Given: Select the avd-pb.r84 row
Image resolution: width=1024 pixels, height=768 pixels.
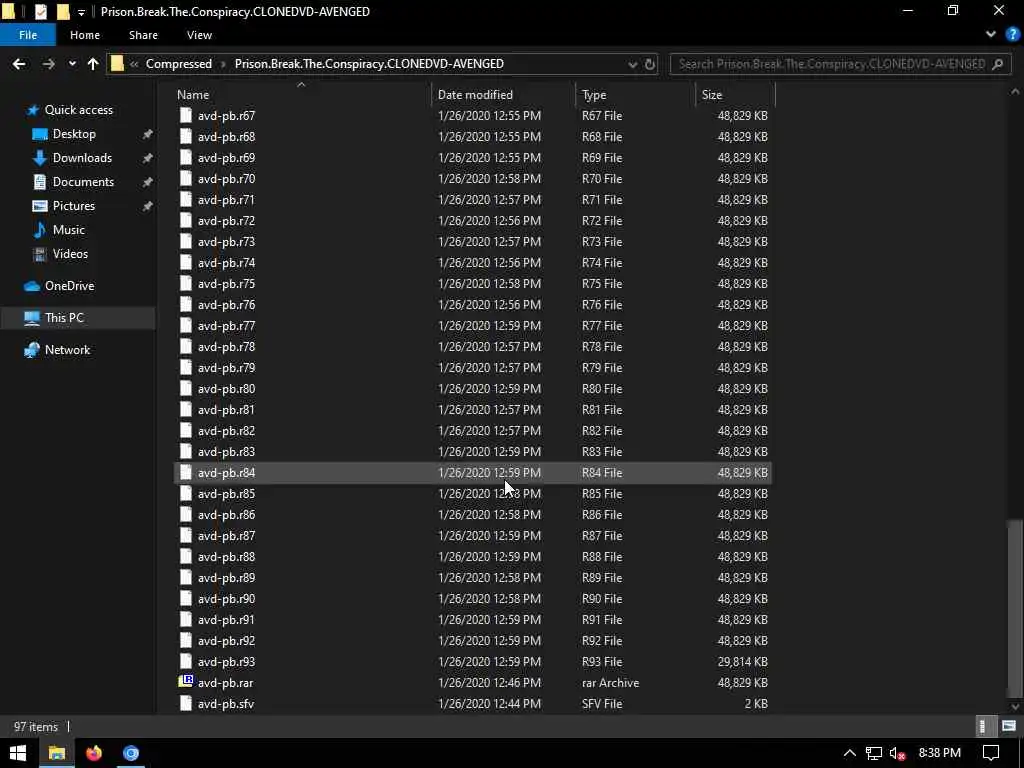Looking at the screenshot, I should pyautogui.click(x=473, y=473).
